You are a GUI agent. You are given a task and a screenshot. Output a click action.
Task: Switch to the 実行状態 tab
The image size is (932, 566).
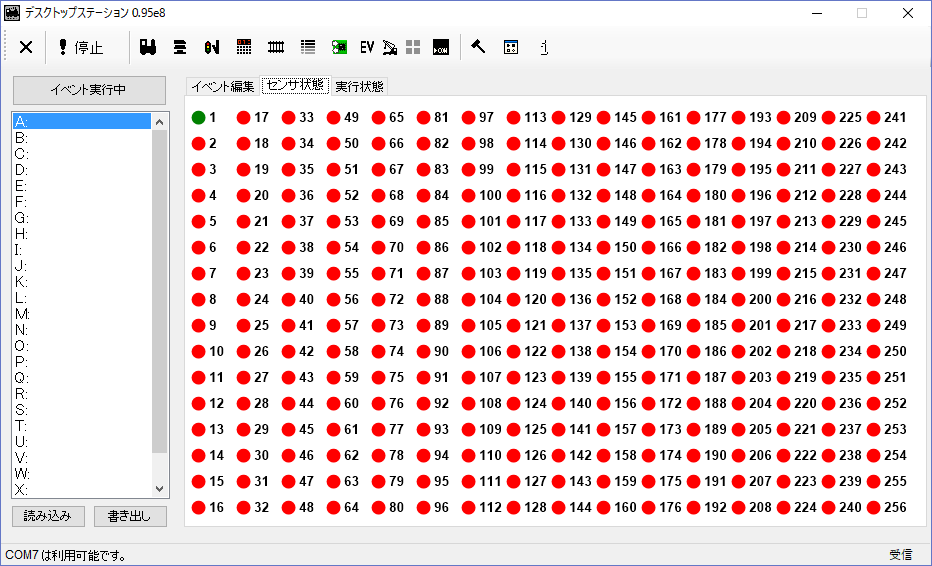pyautogui.click(x=360, y=87)
